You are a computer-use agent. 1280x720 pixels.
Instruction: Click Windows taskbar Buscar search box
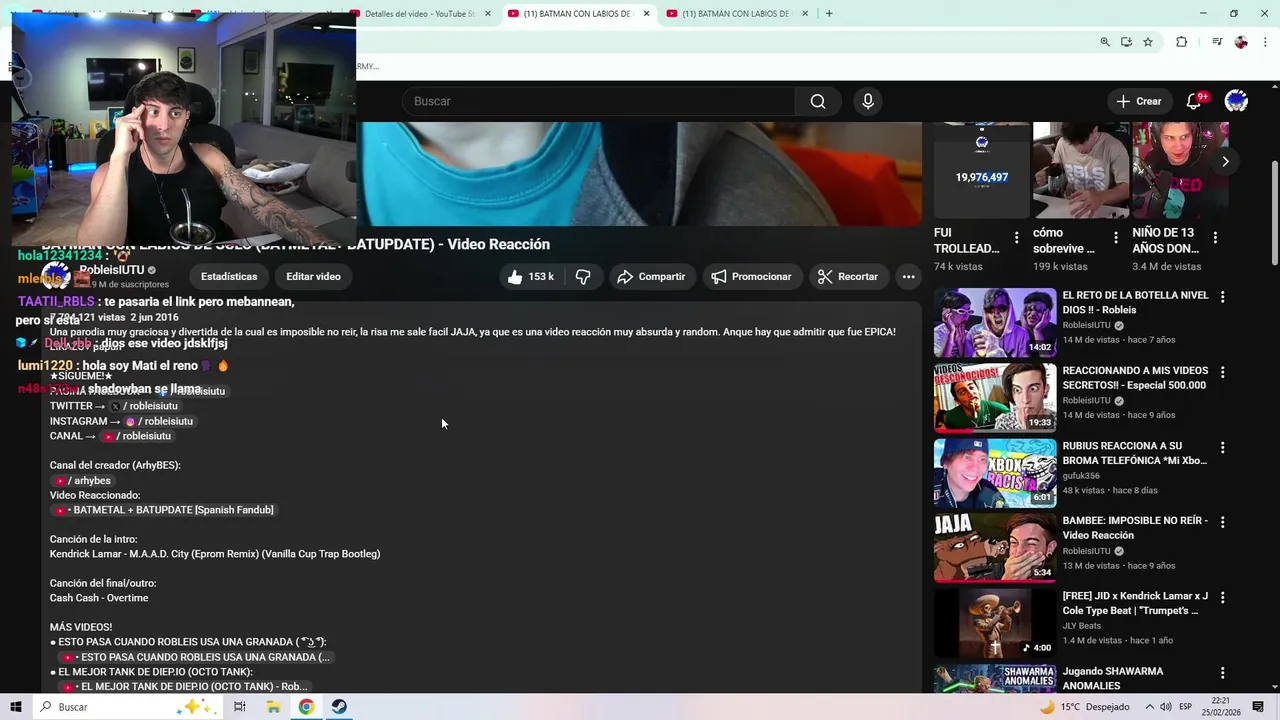tap(127, 707)
